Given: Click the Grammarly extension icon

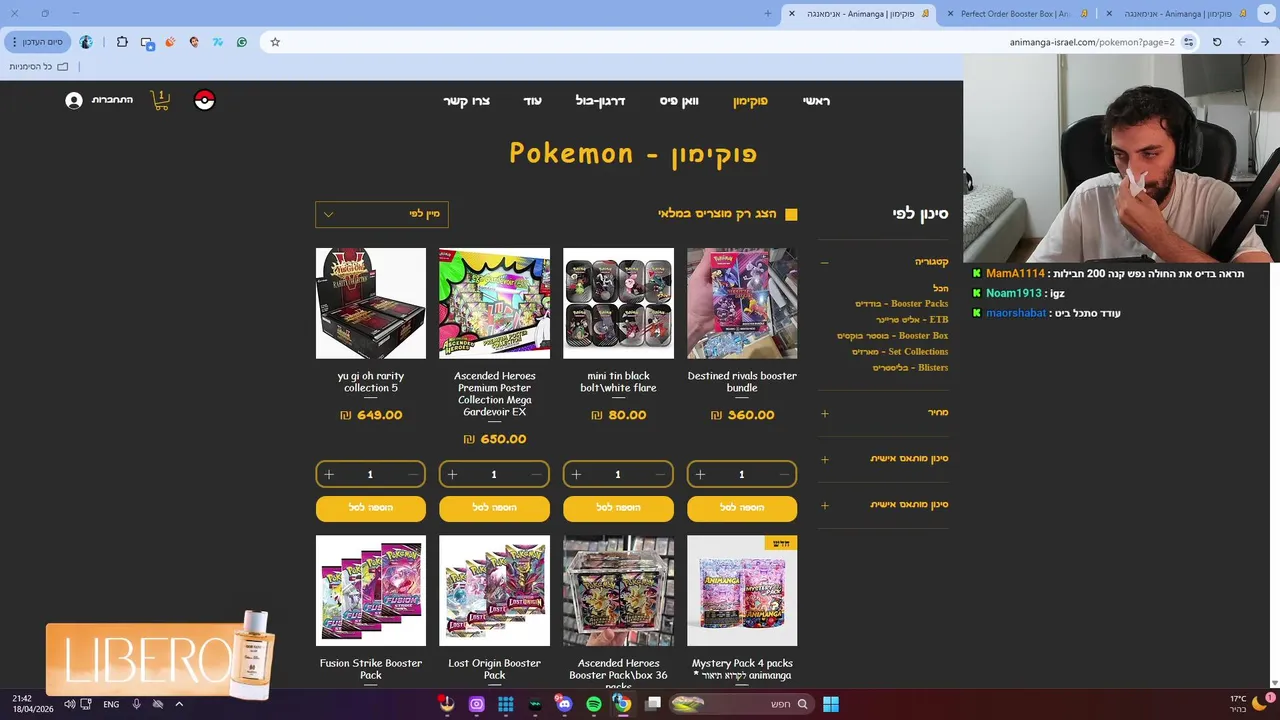Looking at the screenshot, I should pyautogui.click(x=242, y=42).
